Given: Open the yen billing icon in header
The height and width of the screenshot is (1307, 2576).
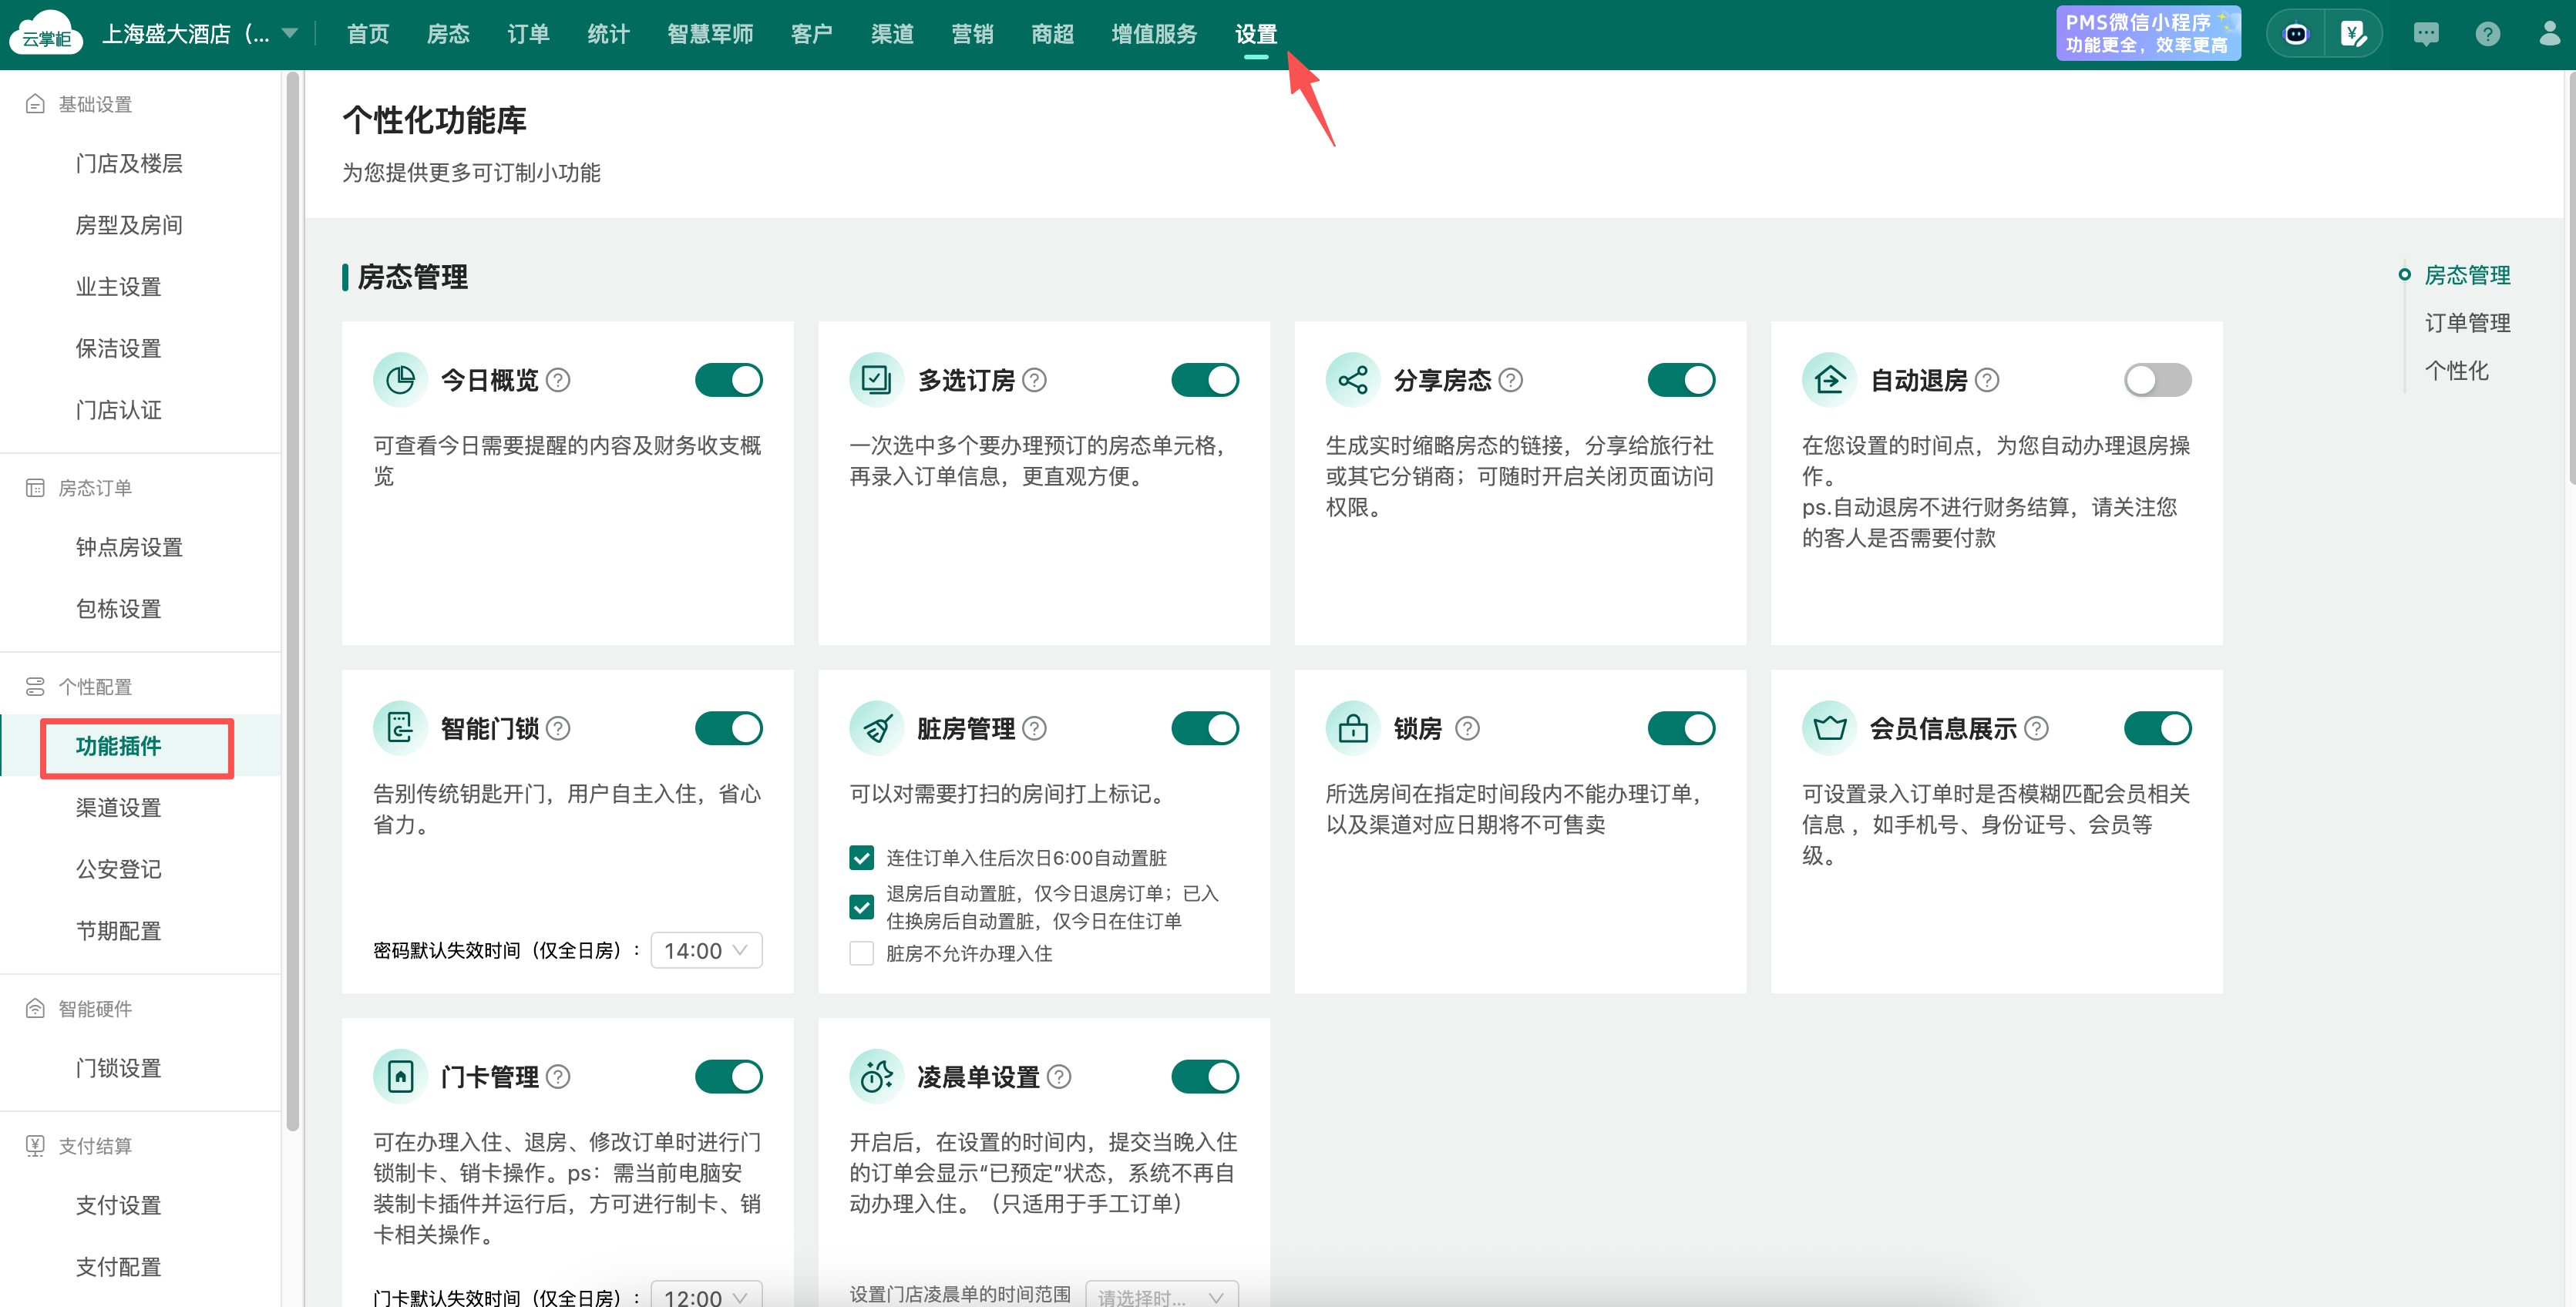Looking at the screenshot, I should pyautogui.click(x=2353, y=34).
